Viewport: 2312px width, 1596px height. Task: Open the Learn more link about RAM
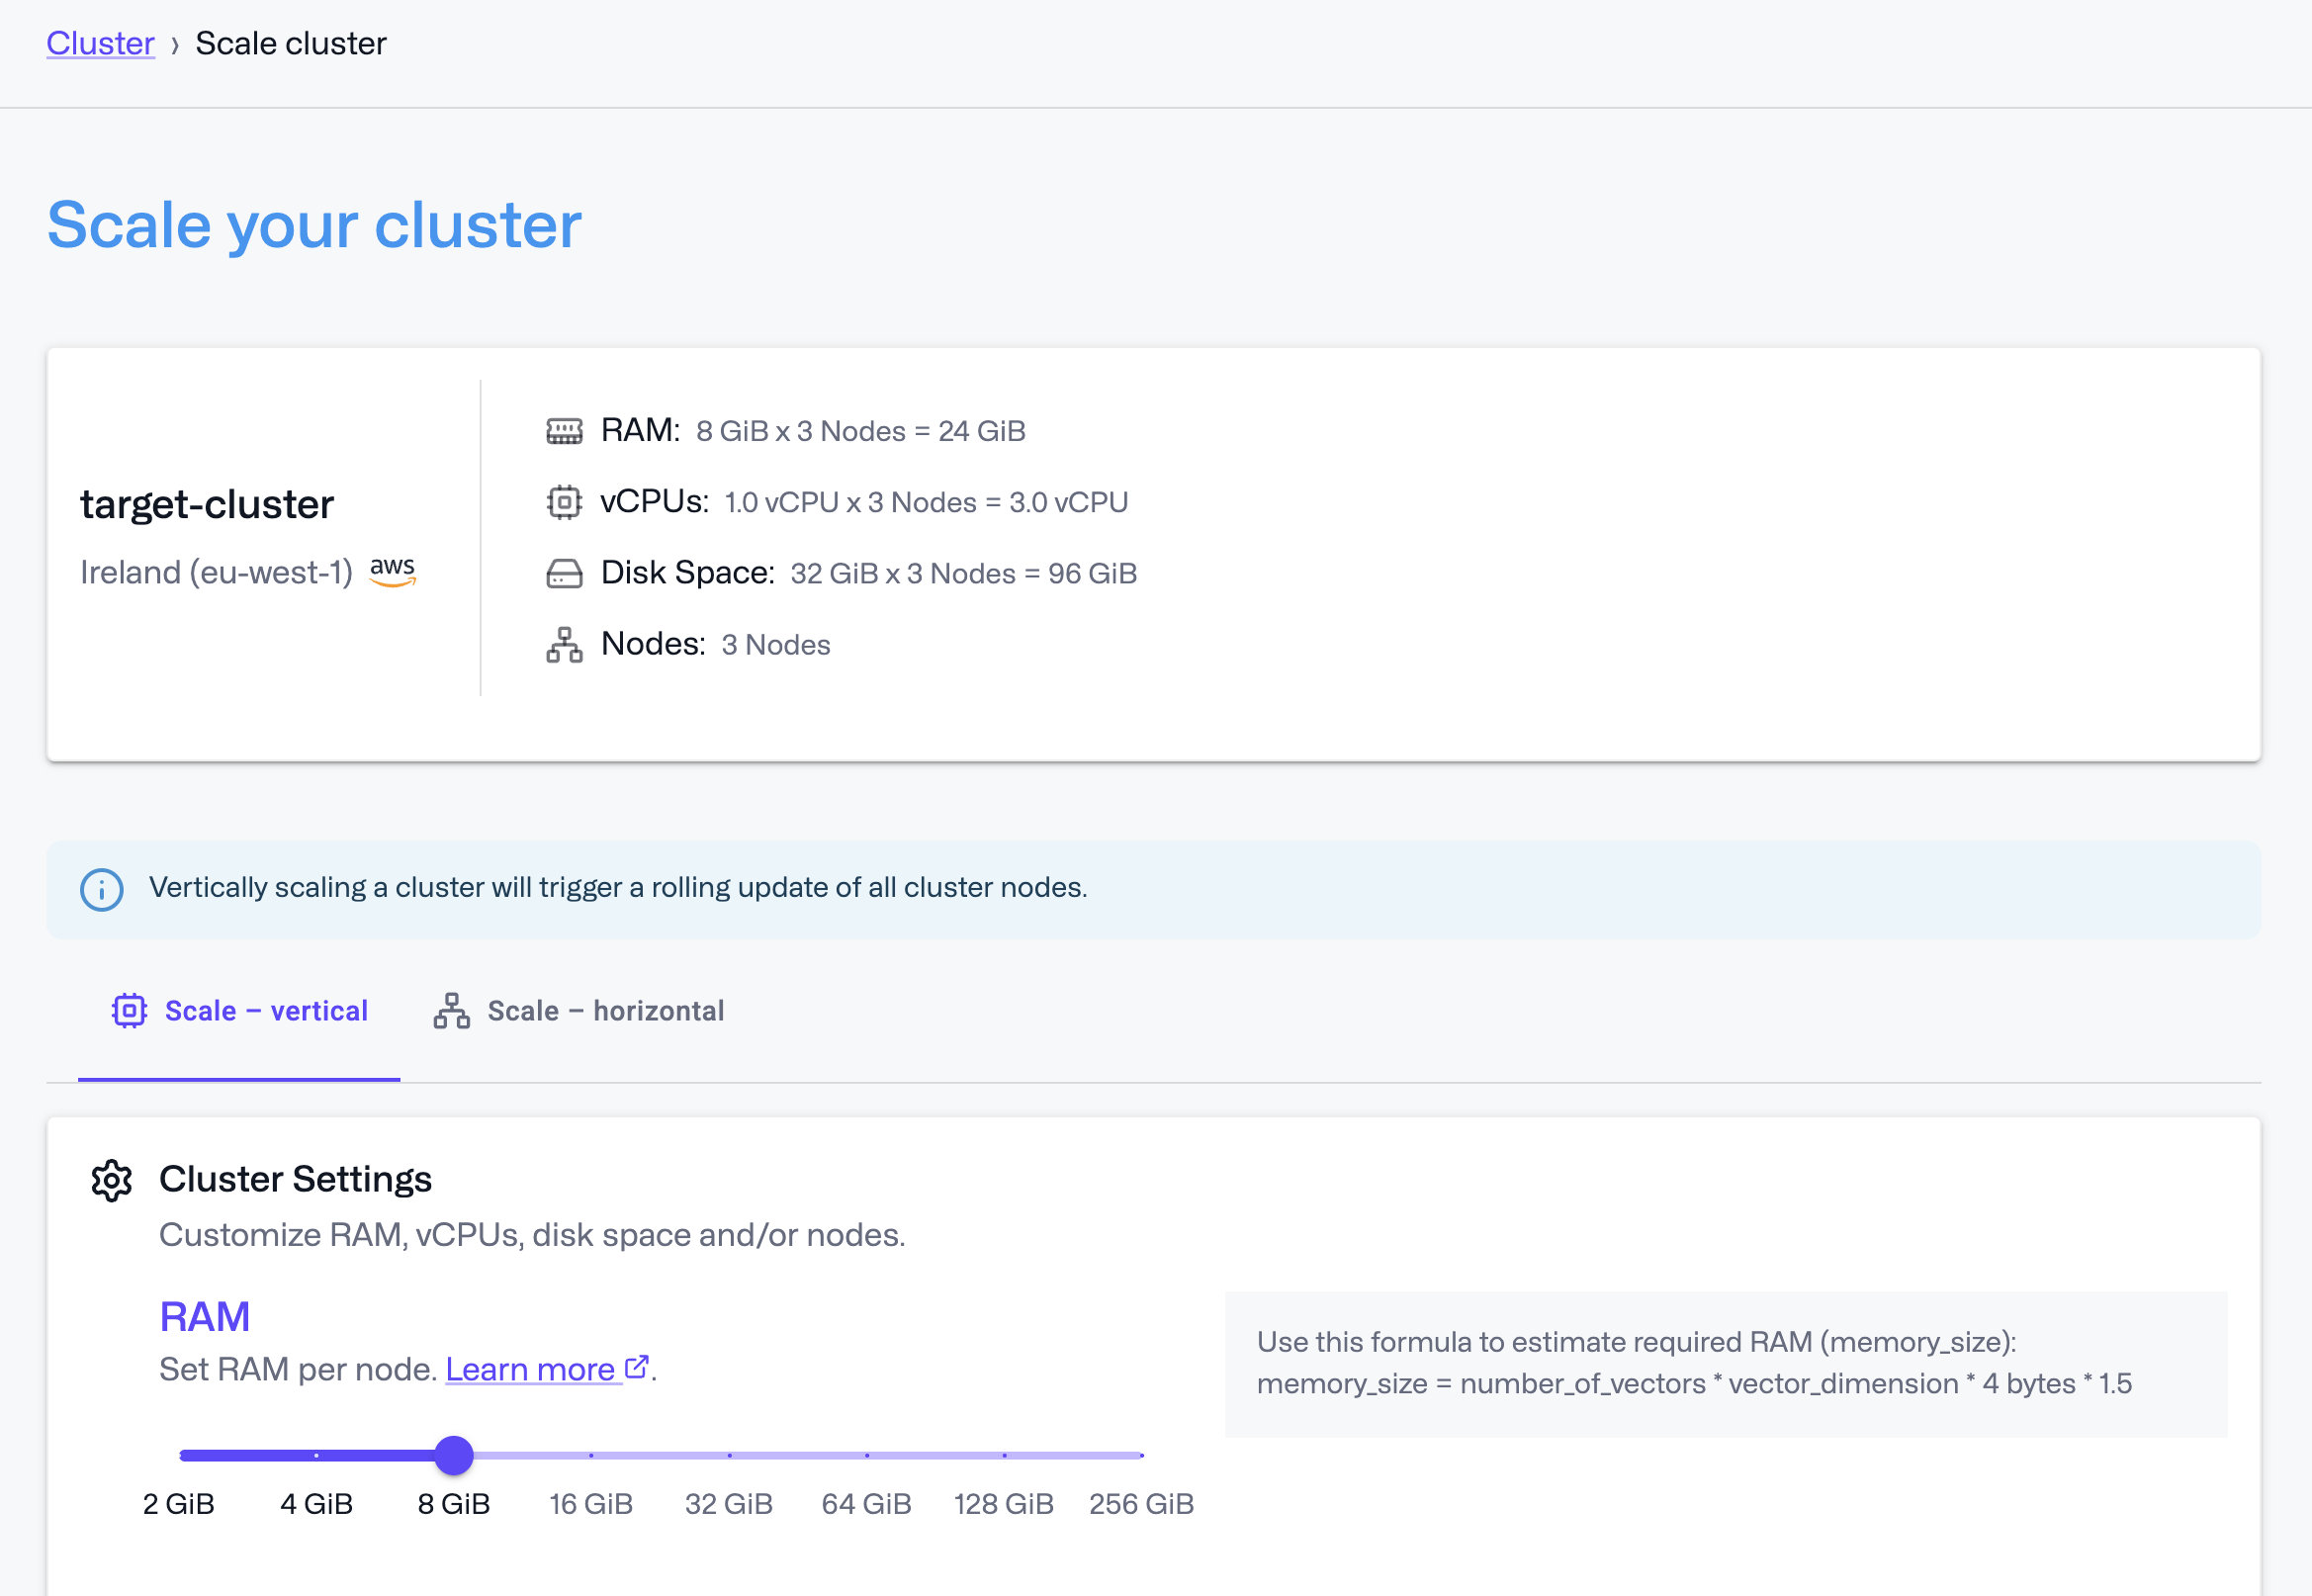click(x=531, y=1368)
